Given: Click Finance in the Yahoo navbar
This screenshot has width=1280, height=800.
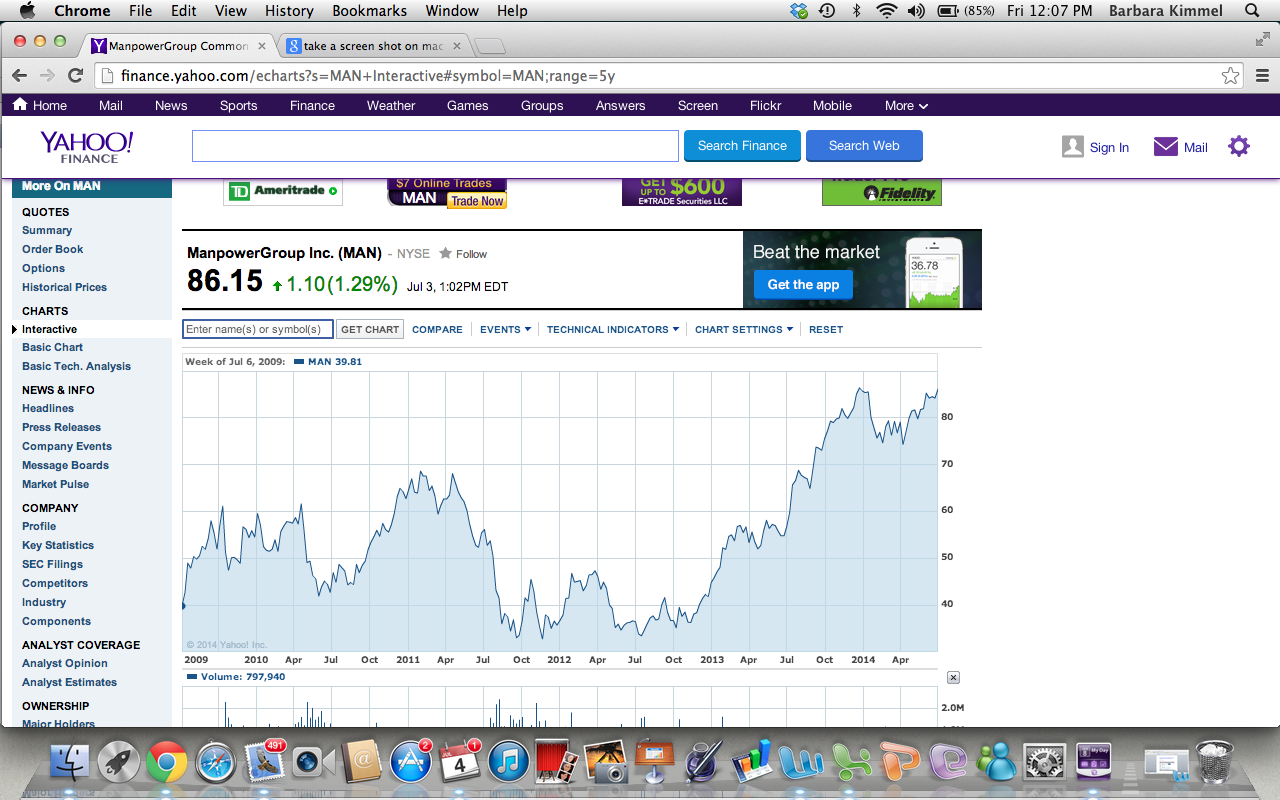Looking at the screenshot, I should coord(312,105).
